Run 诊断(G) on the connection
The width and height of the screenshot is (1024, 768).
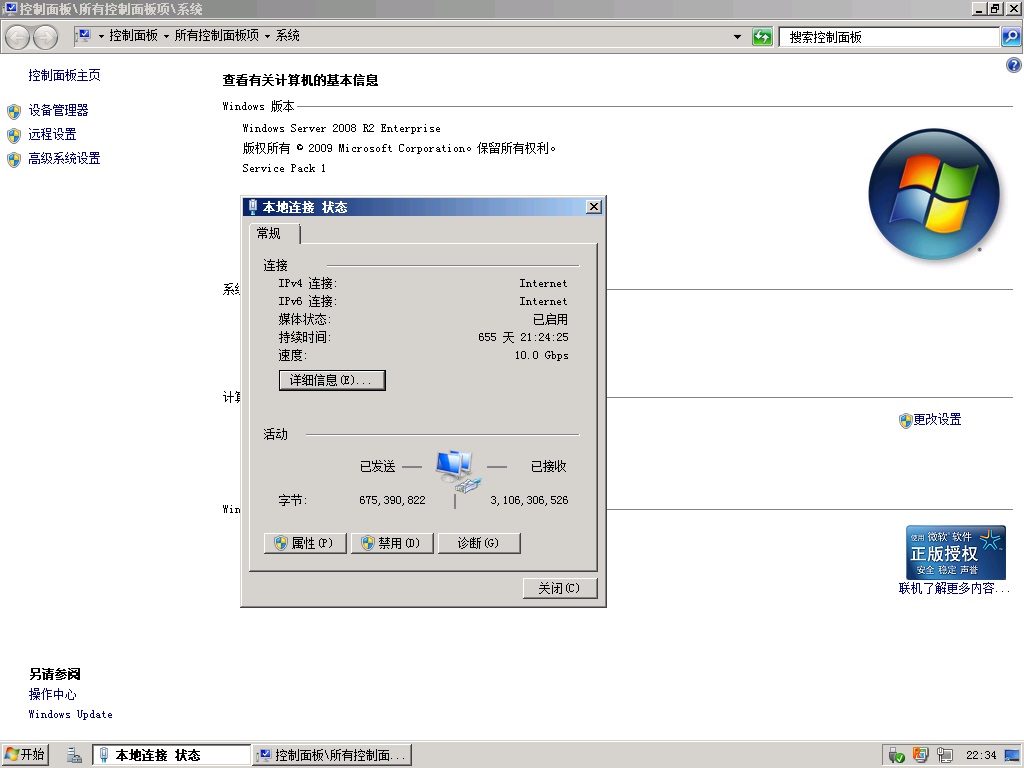pos(479,543)
